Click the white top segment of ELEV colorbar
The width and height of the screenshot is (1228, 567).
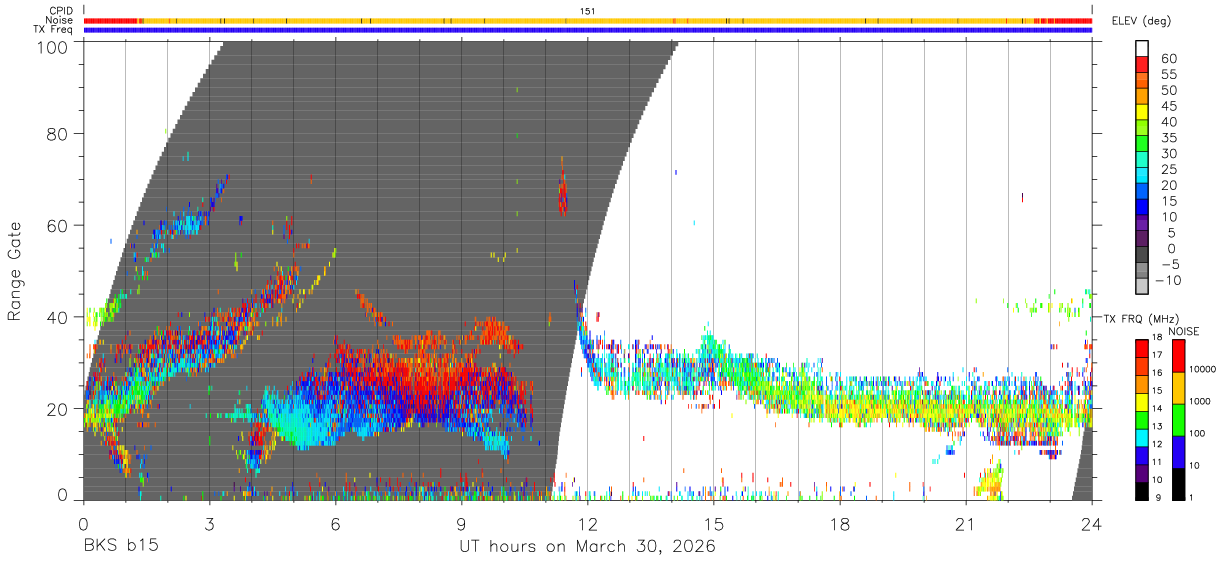point(1142,48)
